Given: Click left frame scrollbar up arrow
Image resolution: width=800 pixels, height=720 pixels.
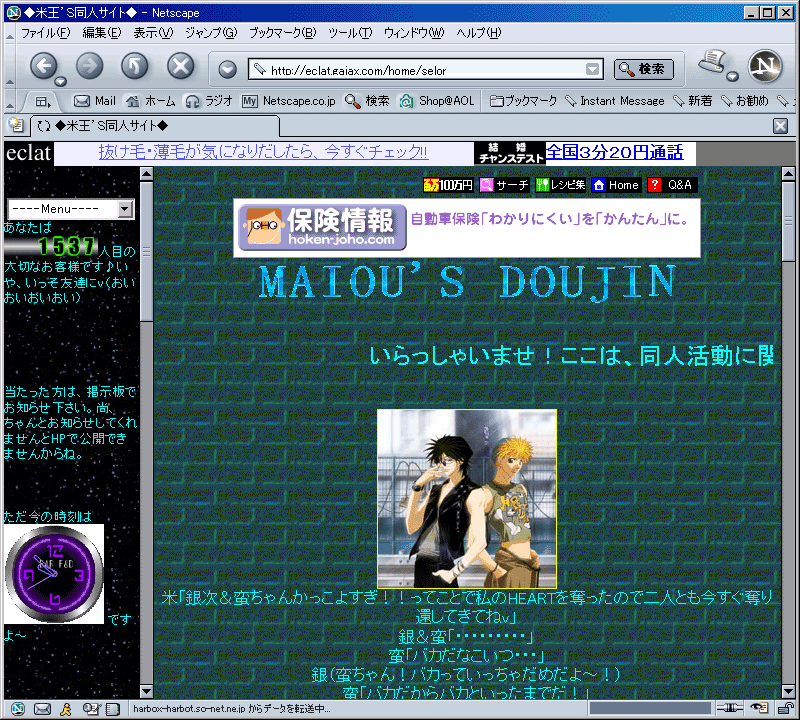Looking at the screenshot, I should pos(146,174).
